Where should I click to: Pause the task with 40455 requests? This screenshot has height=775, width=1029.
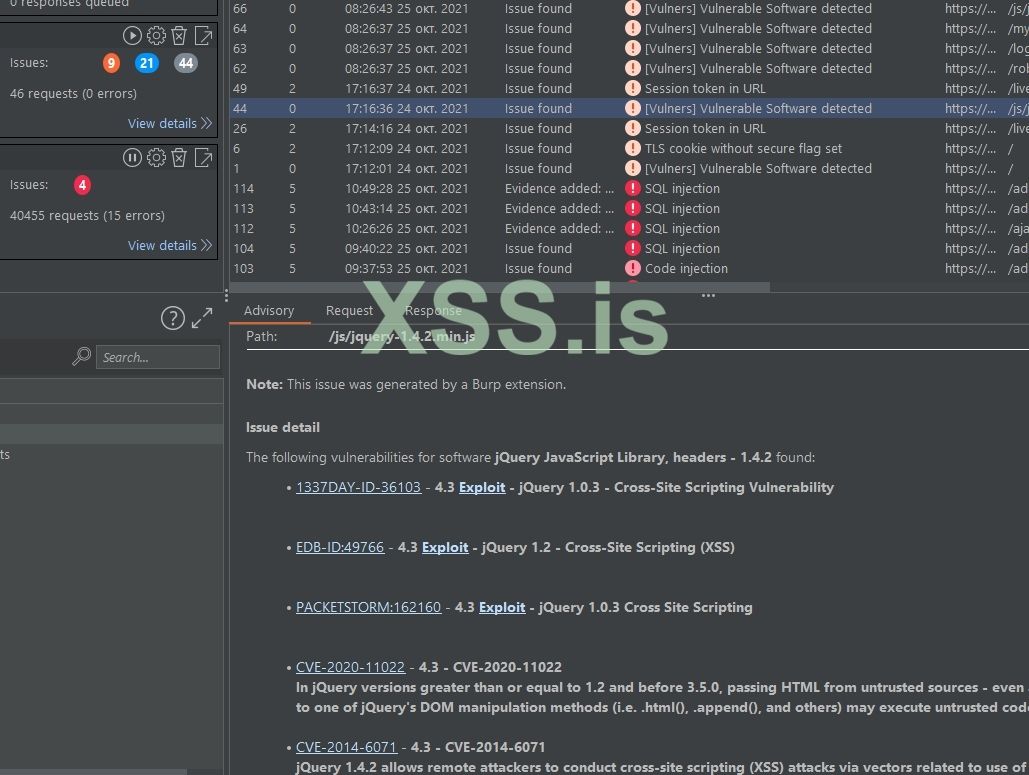coord(132,157)
